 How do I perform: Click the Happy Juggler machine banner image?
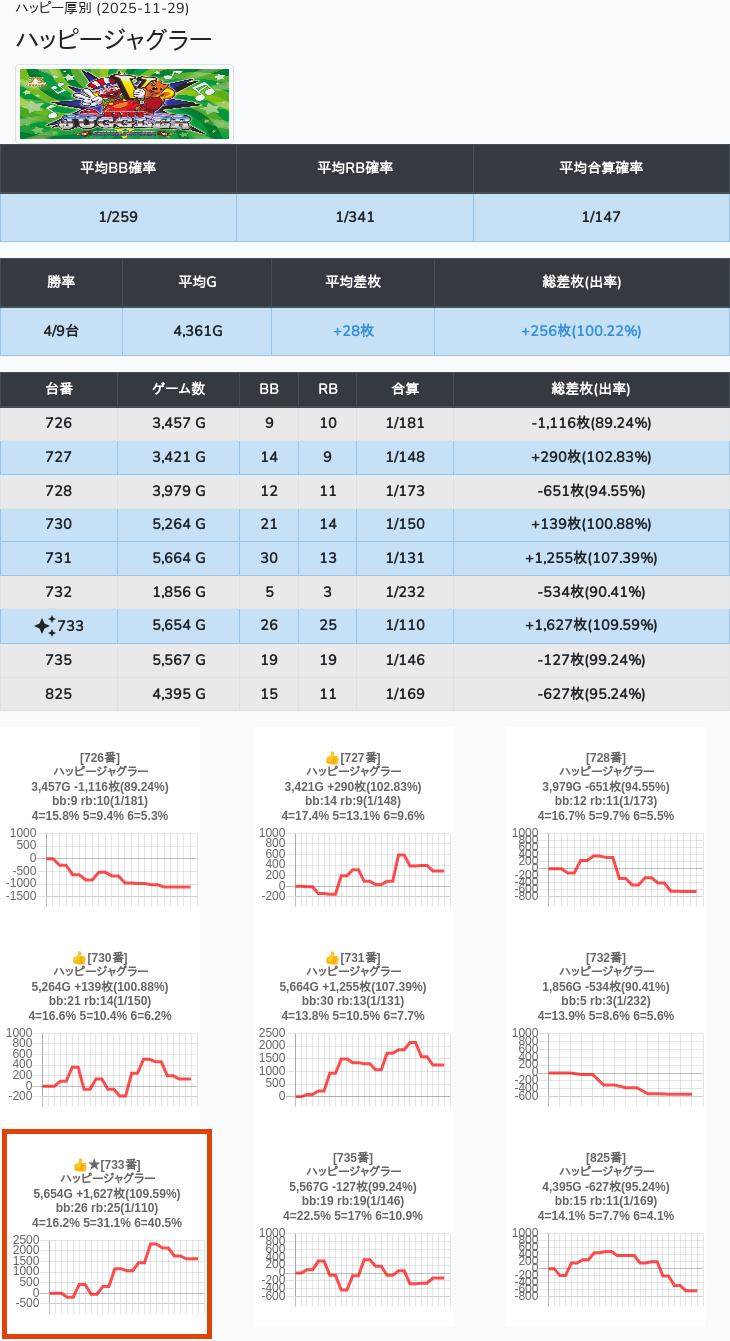pyautogui.click(x=125, y=104)
